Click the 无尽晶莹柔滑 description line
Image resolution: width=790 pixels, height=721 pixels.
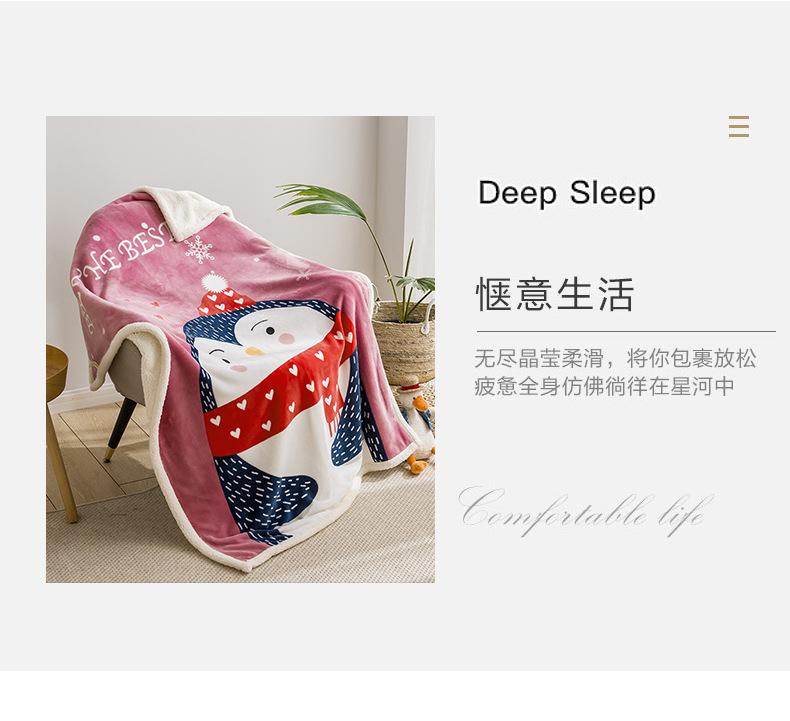coord(615,359)
